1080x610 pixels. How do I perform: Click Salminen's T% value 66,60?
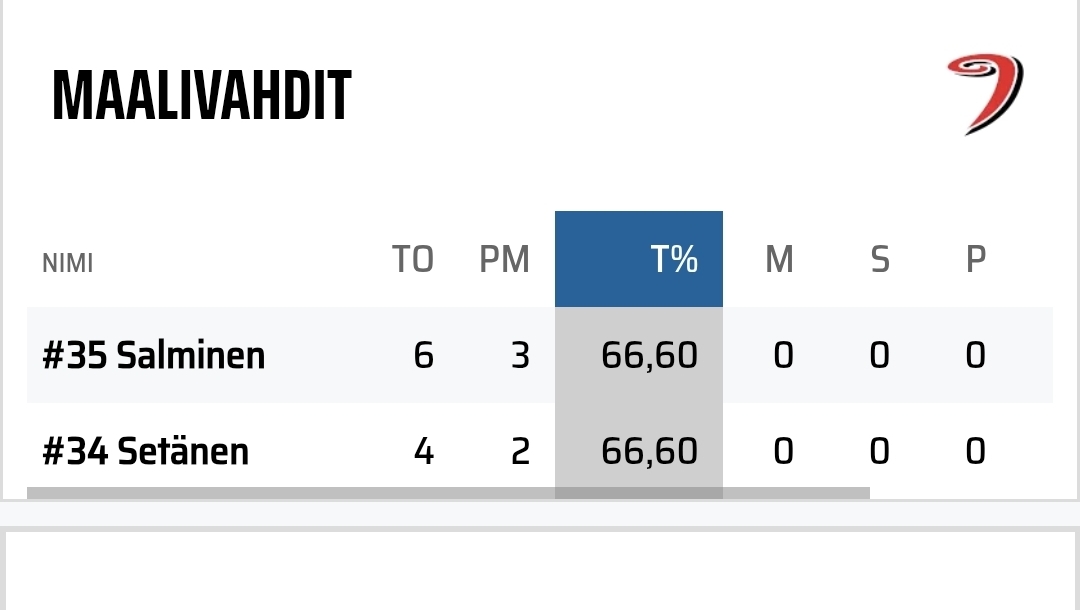click(x=649, y=355)
